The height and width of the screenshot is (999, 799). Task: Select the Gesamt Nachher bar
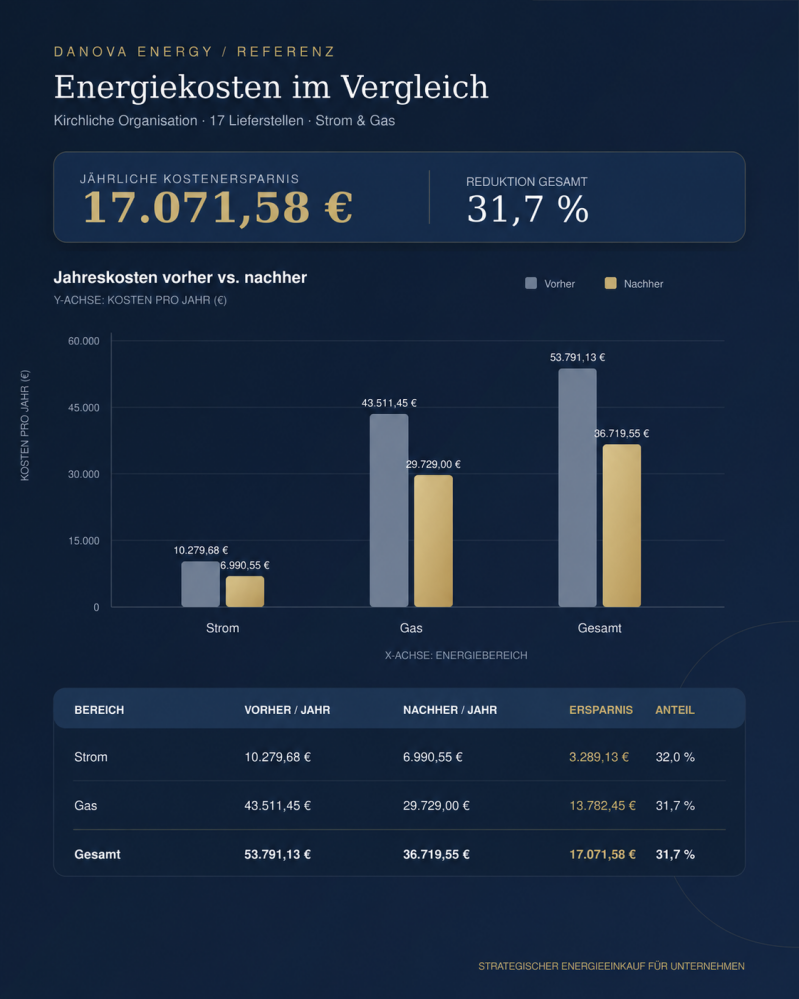(x=622, y=526)
